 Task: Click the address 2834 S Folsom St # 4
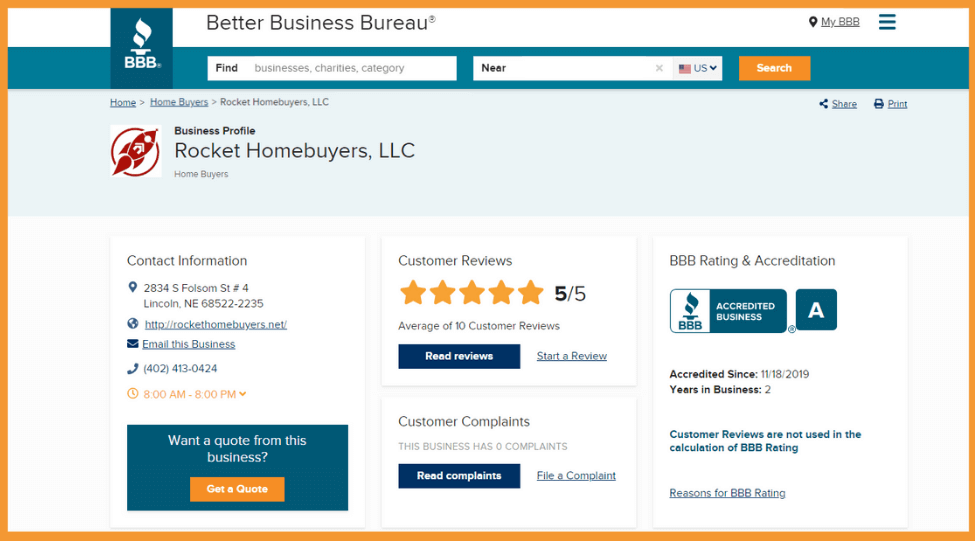[196, 288]
